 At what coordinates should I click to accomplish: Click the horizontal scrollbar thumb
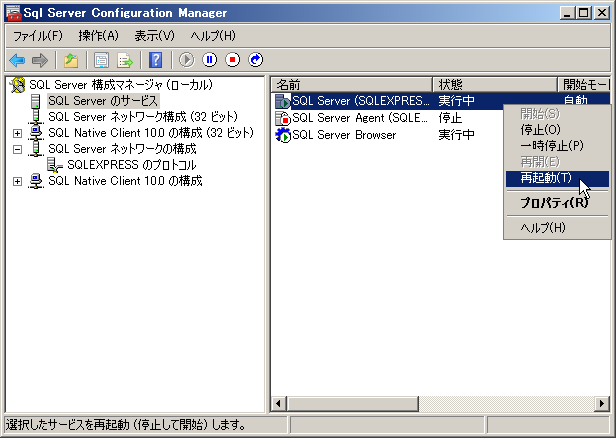(353, 404)
